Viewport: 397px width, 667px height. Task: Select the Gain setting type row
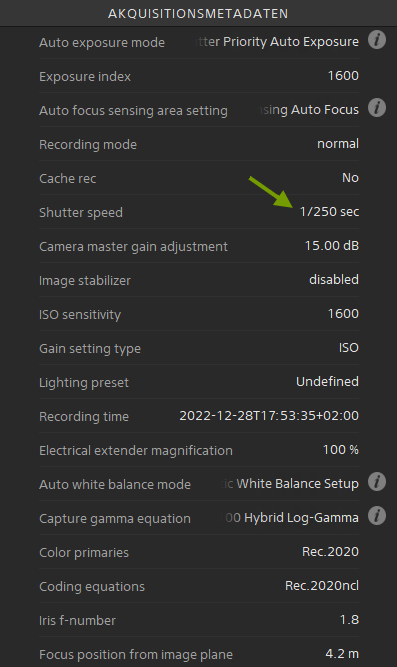pyautogui.click(x=199, y=348)
